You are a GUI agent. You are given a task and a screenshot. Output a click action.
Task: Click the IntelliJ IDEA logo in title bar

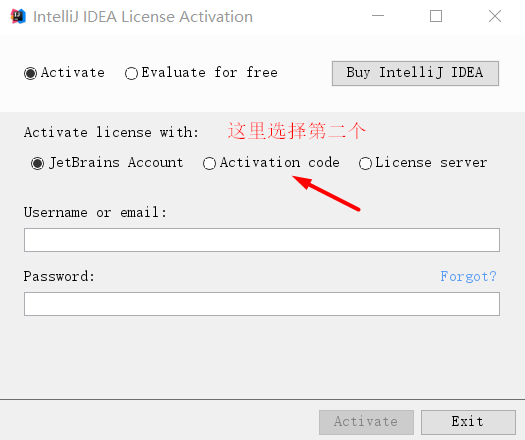(18, 16)
